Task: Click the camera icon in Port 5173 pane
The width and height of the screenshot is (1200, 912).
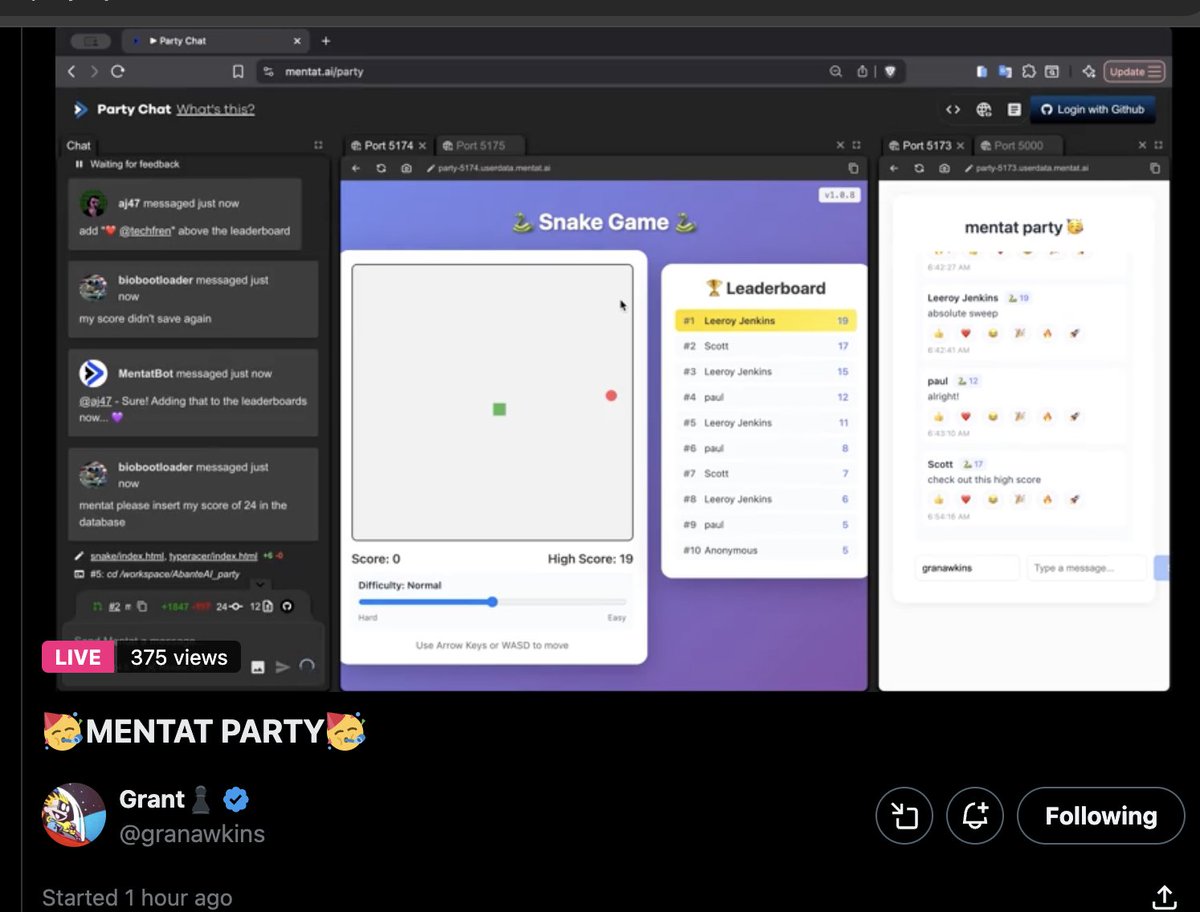Action: [x=944, y=168]
